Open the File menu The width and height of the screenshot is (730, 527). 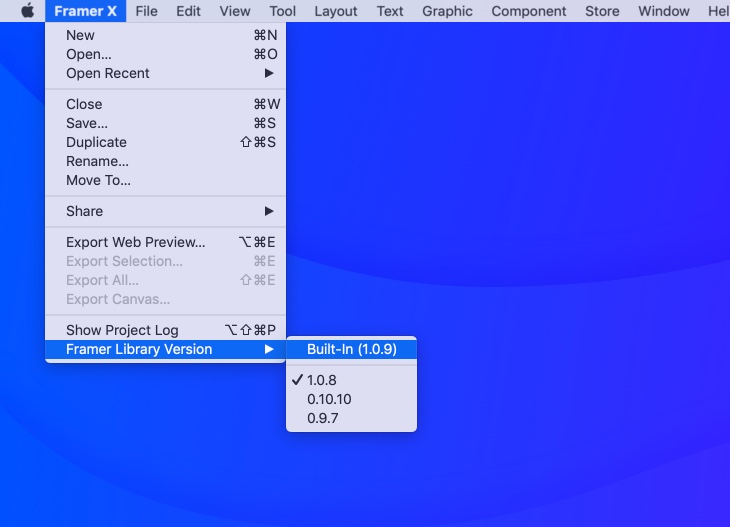point(146,11)
